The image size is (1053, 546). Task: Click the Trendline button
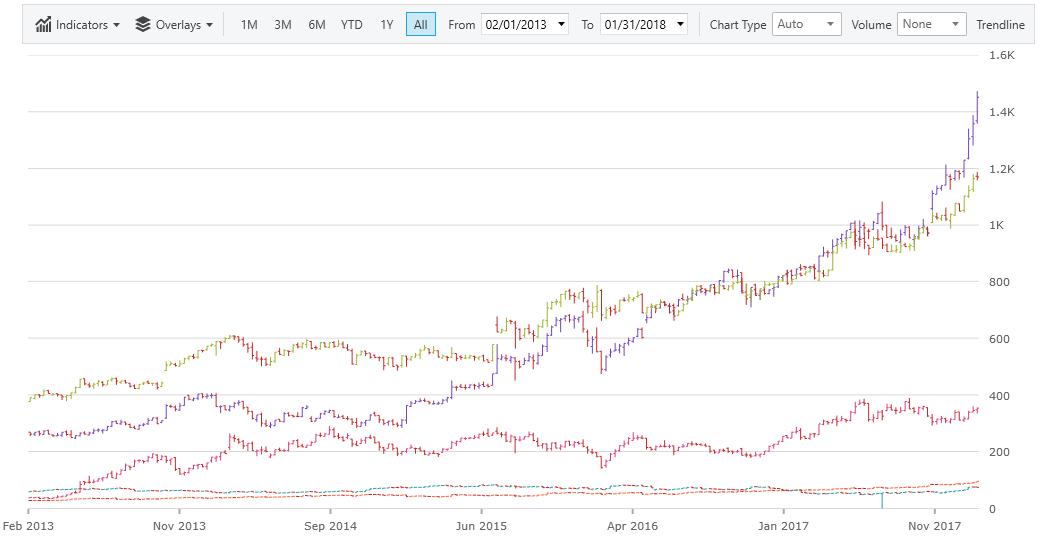coord(1001,25)
